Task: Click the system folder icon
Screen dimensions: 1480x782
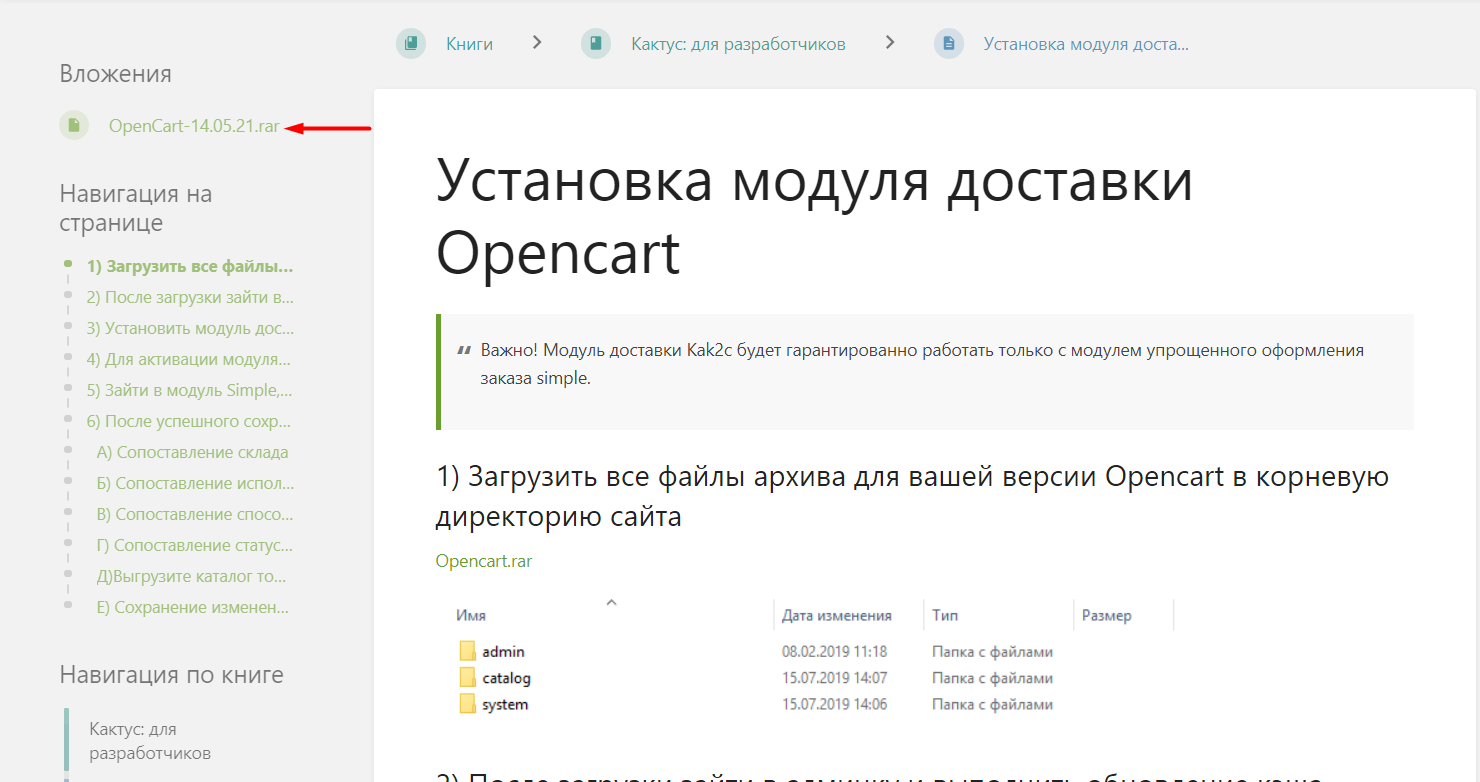Action: point(467,704)
